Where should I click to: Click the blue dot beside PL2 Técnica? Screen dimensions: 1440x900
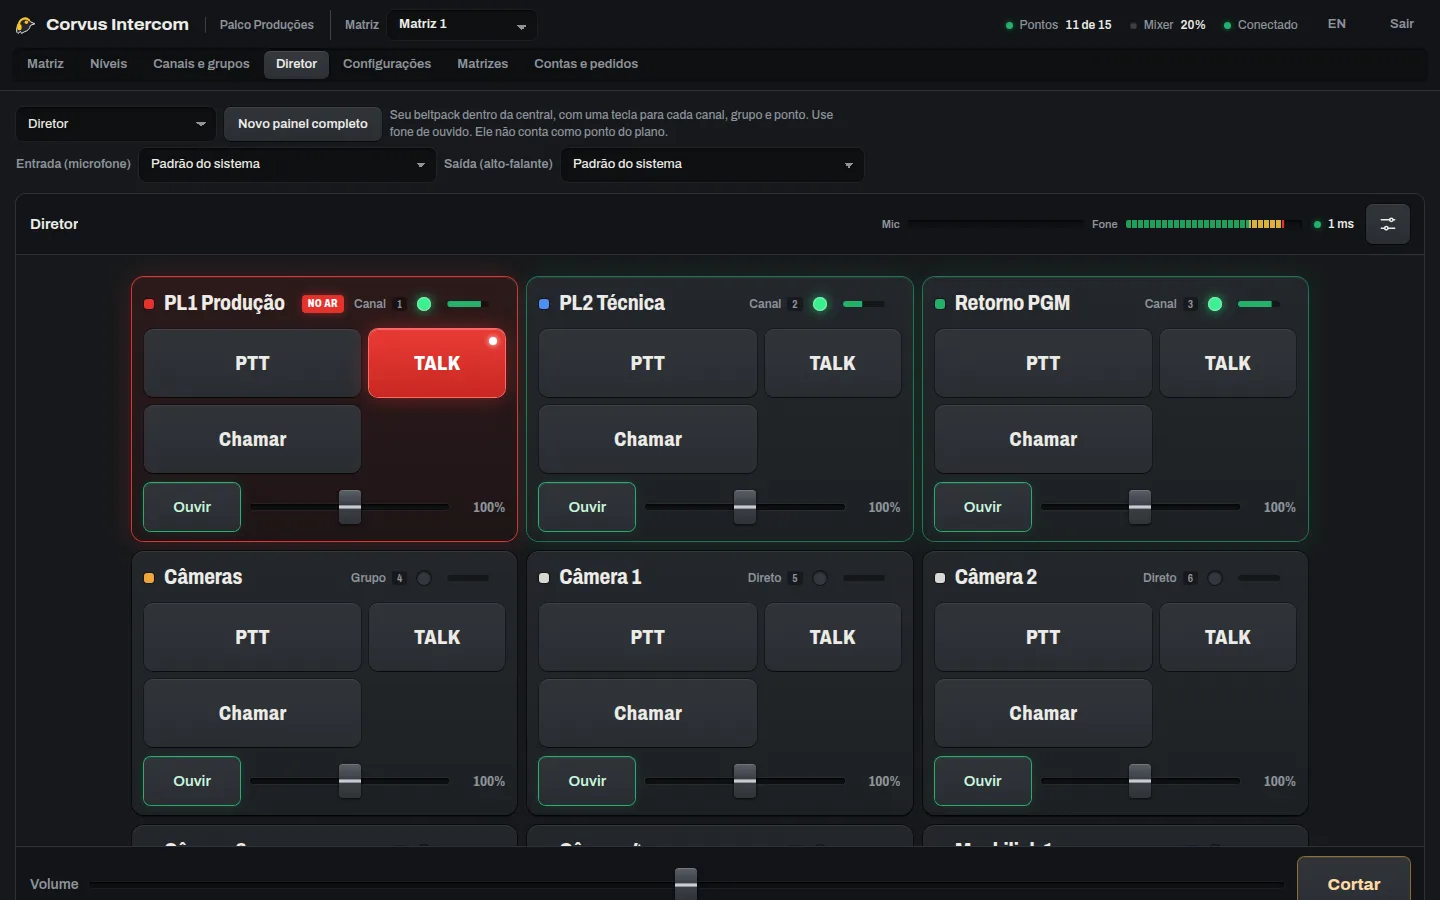tap(544, 304)
